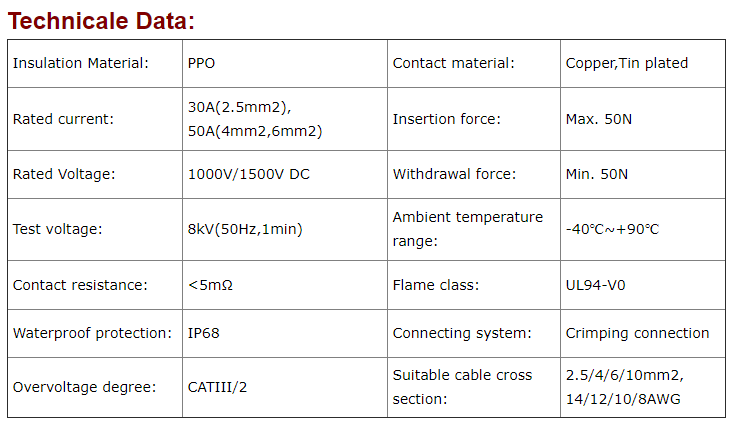
Task: Select the UL94-V0 flame class value
Action: [596, 285]
